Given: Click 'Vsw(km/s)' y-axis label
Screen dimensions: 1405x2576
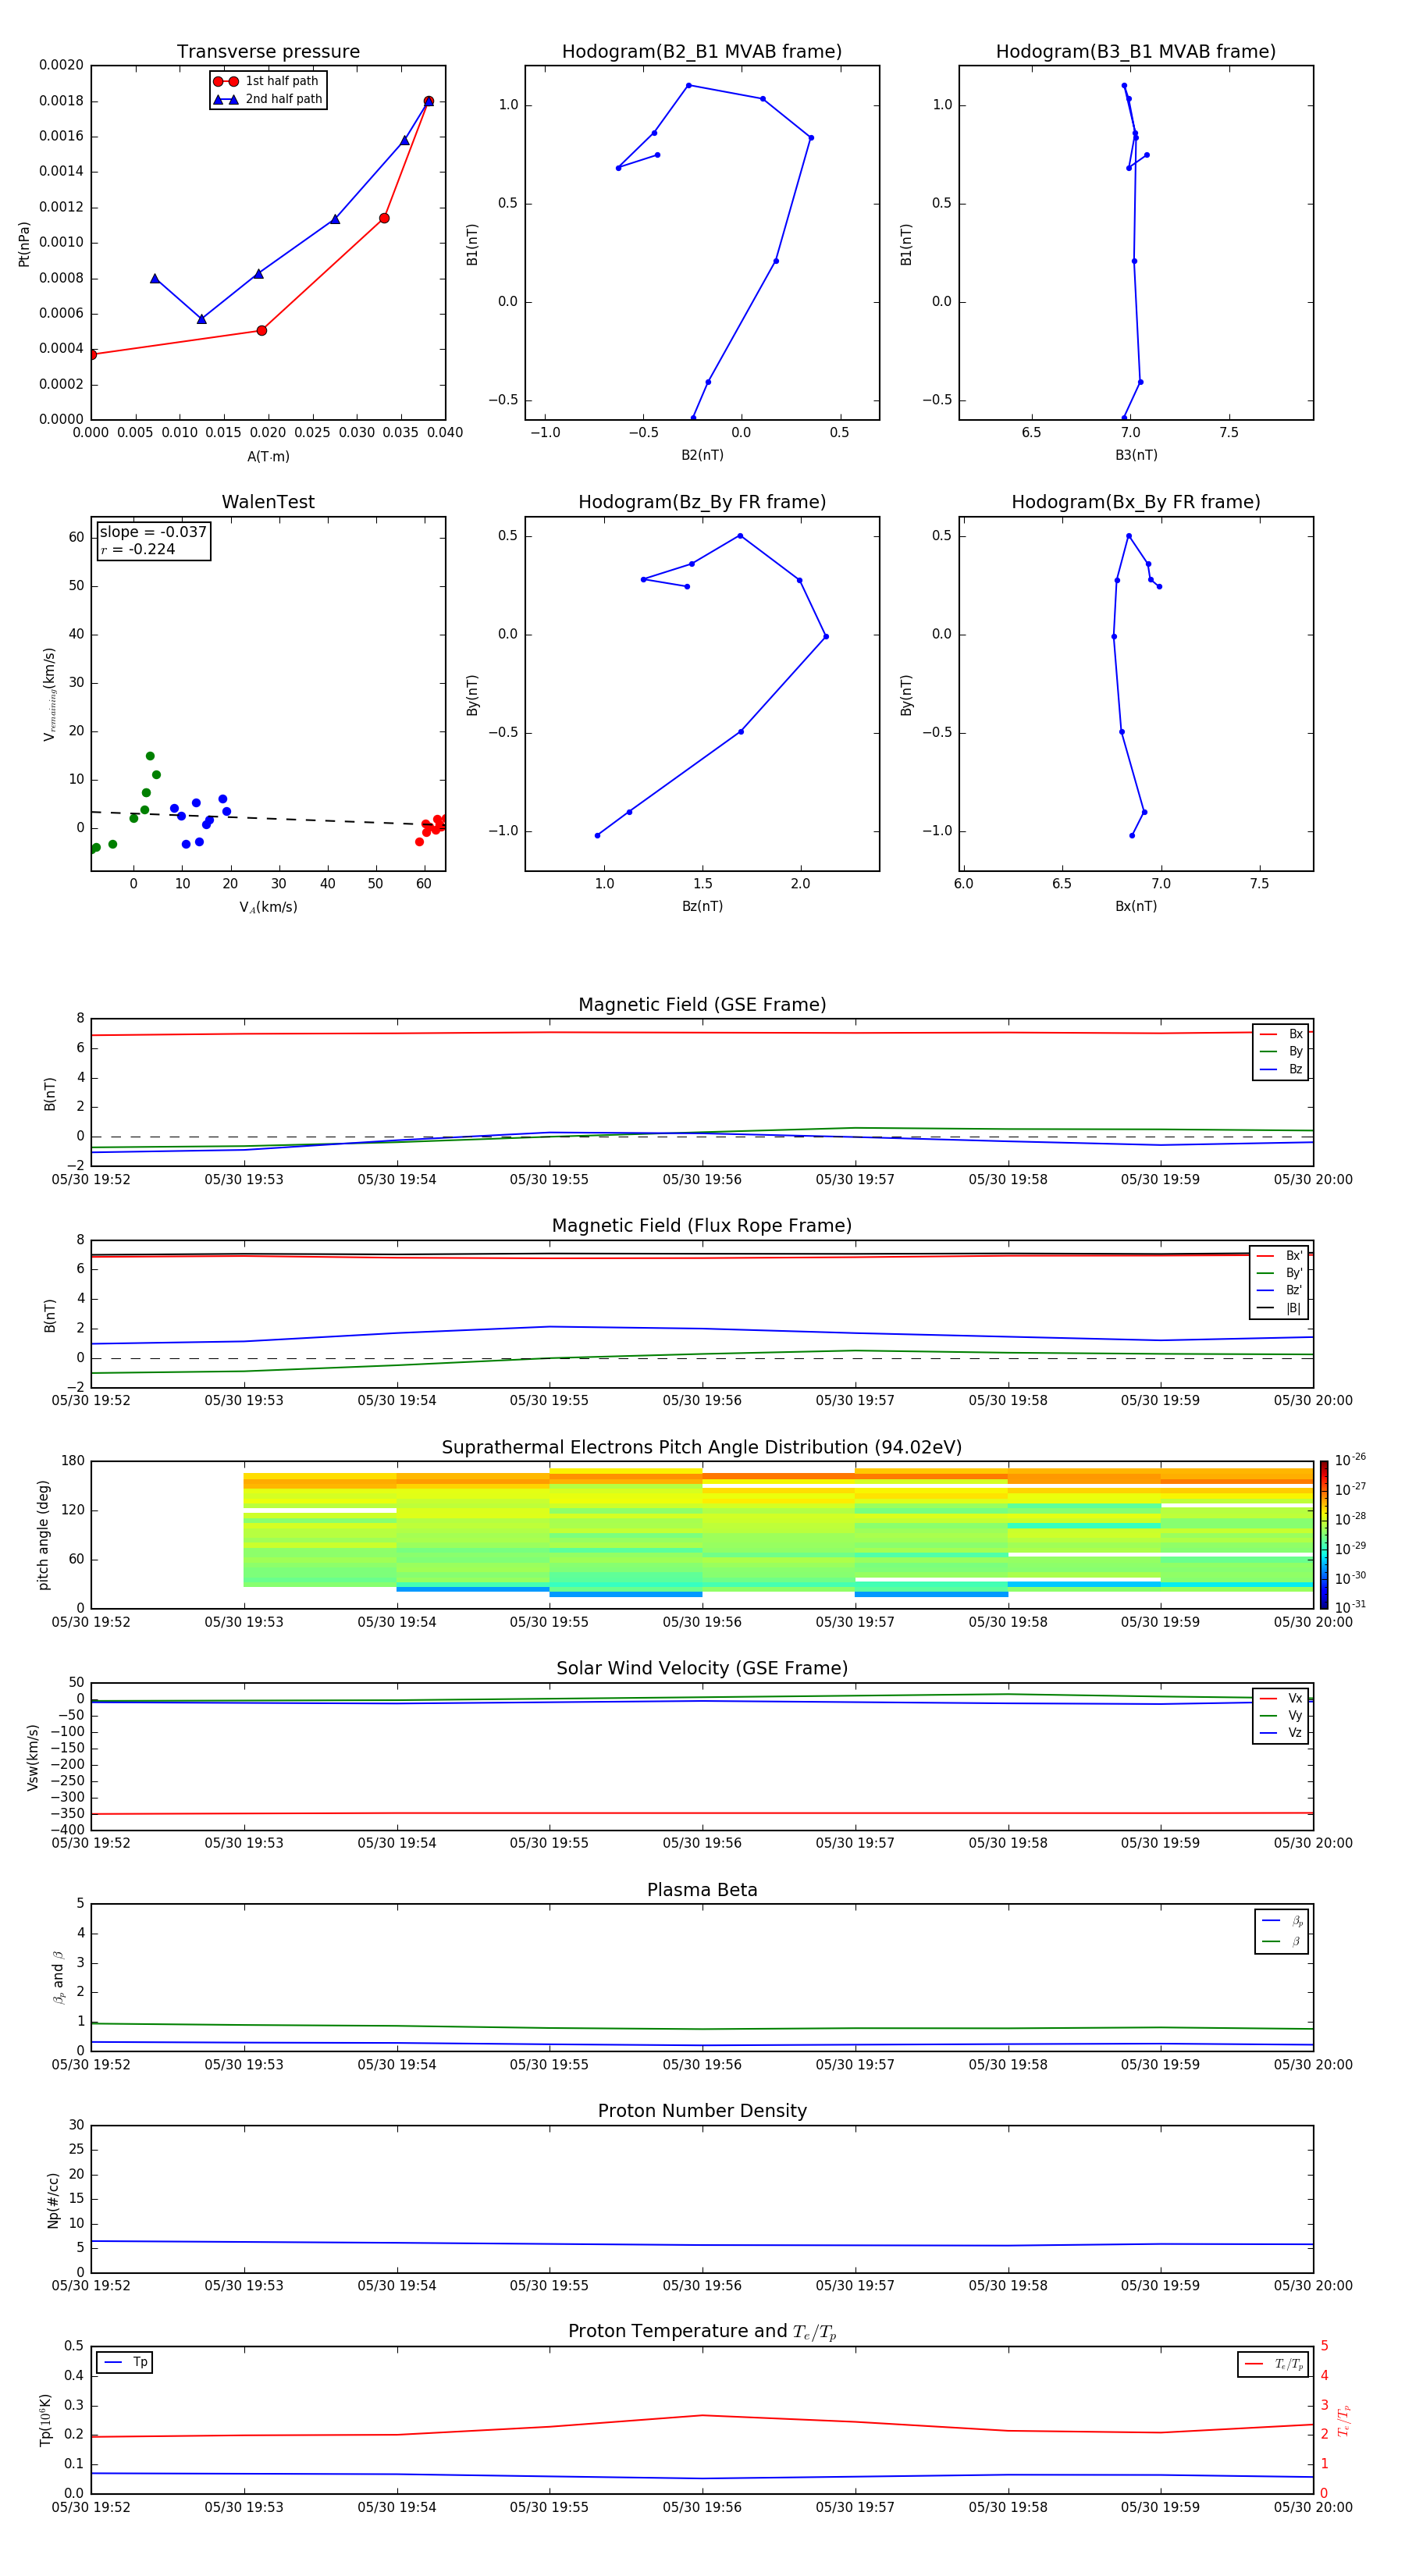Looking at the screenshot, I should click(32, 1757).
